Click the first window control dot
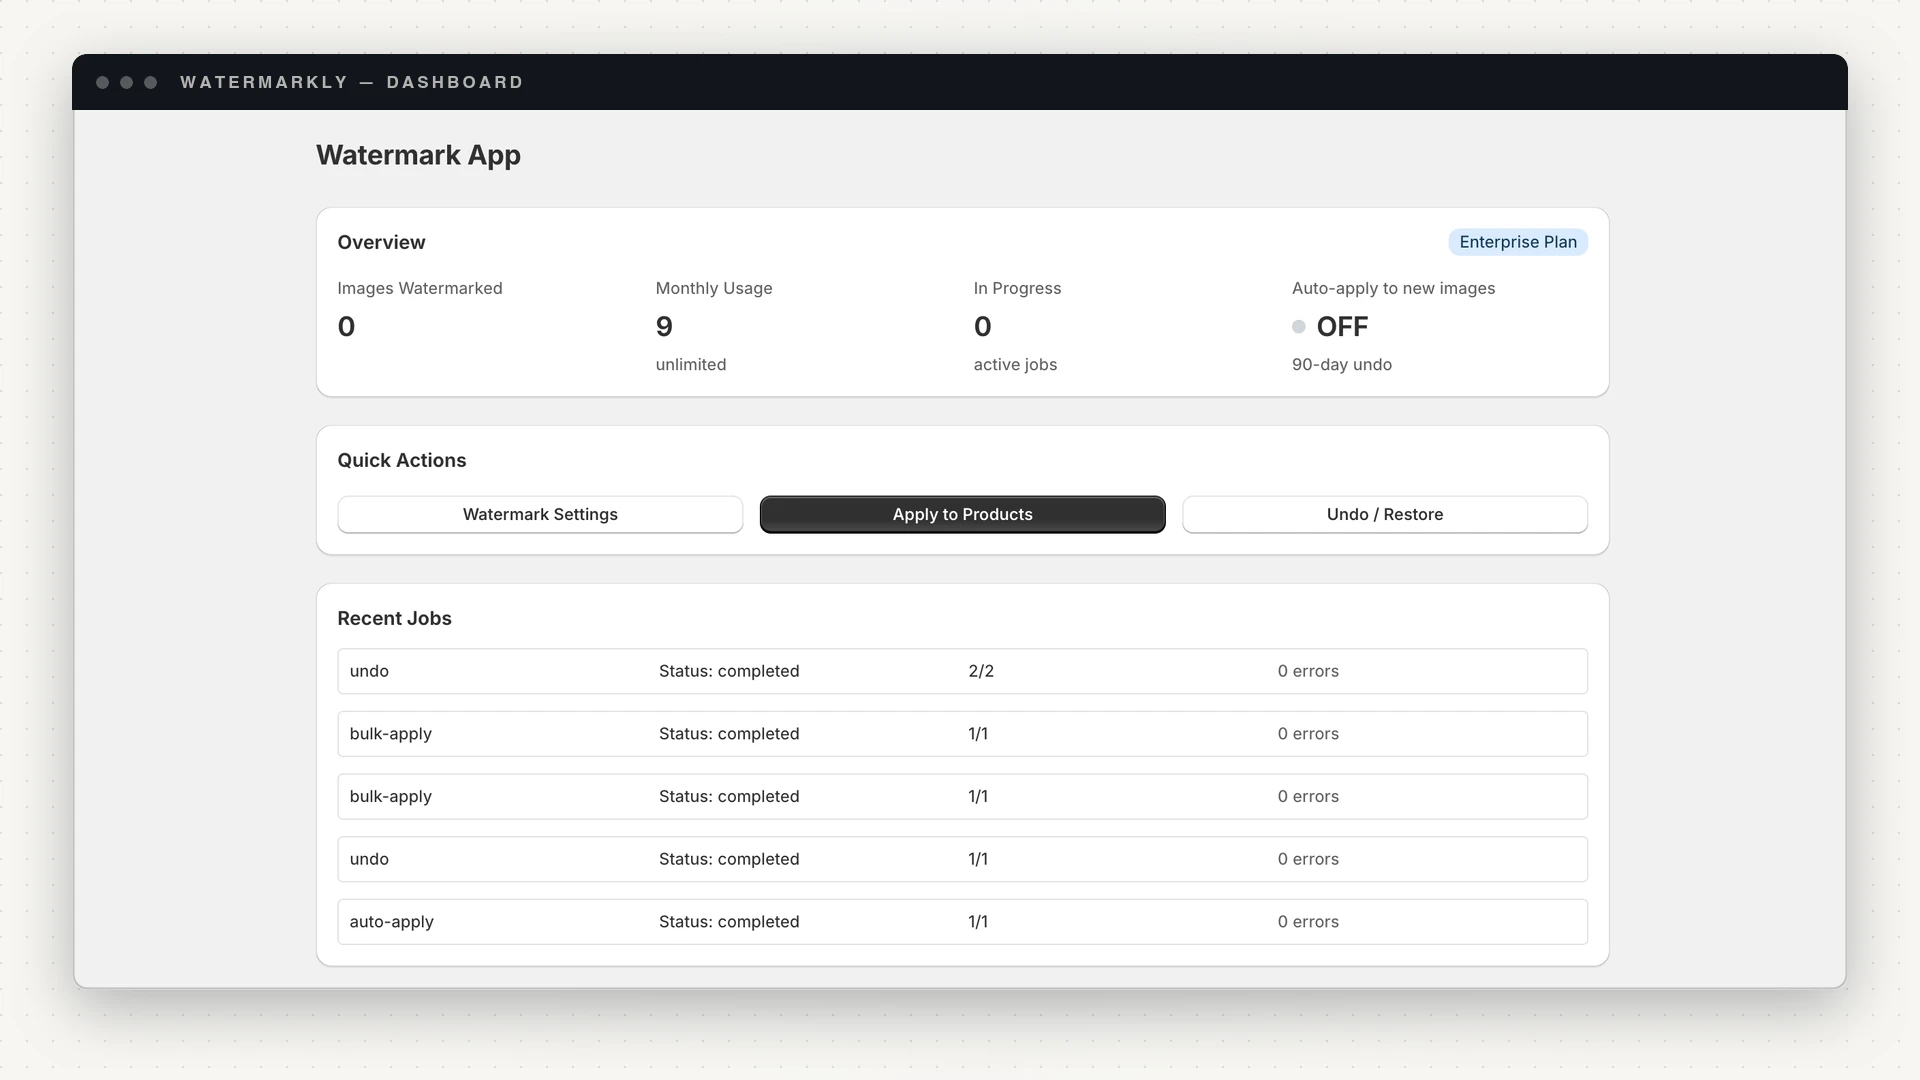 102,82
